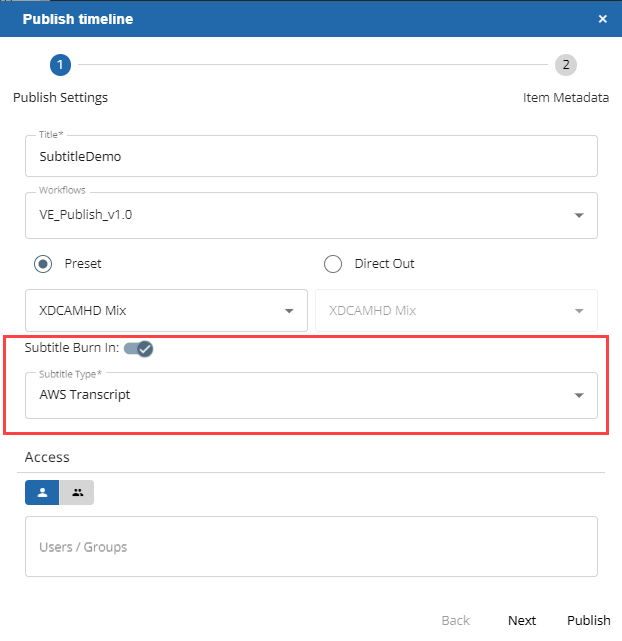This screenshot has height=641, width=622.
Task: Select the Preset radio button
Action: [x=43, y=264]
